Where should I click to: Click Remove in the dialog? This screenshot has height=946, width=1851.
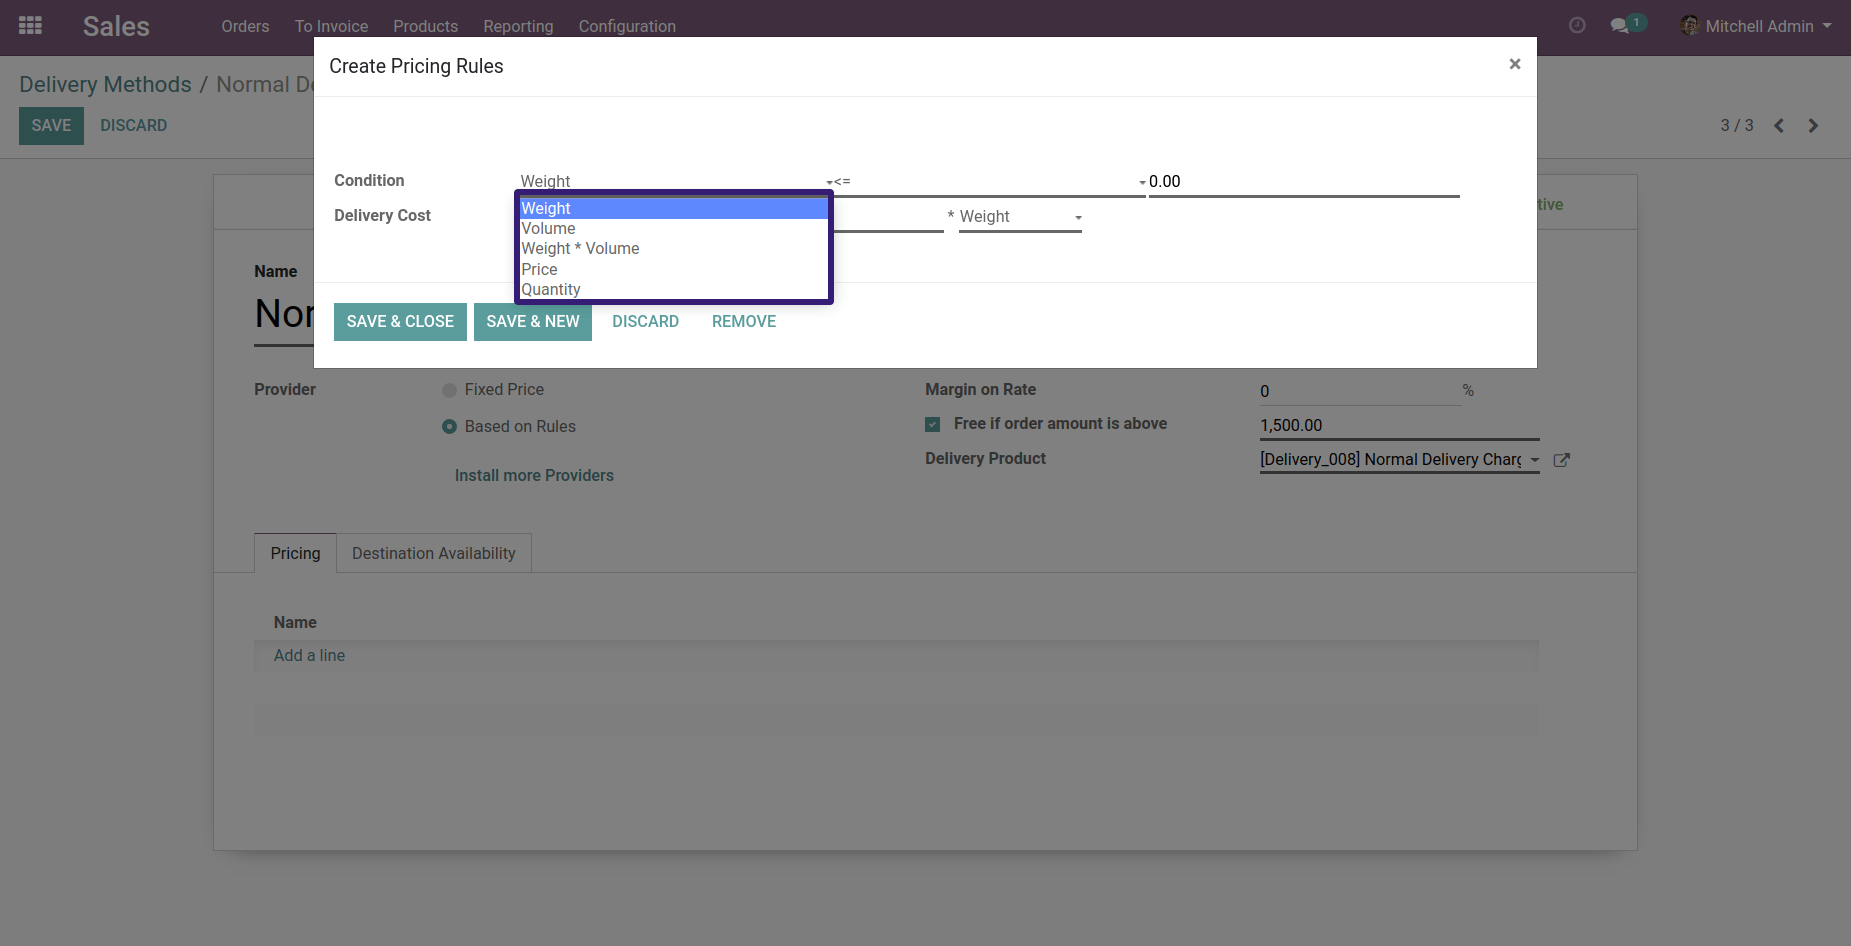click(744, 322)
